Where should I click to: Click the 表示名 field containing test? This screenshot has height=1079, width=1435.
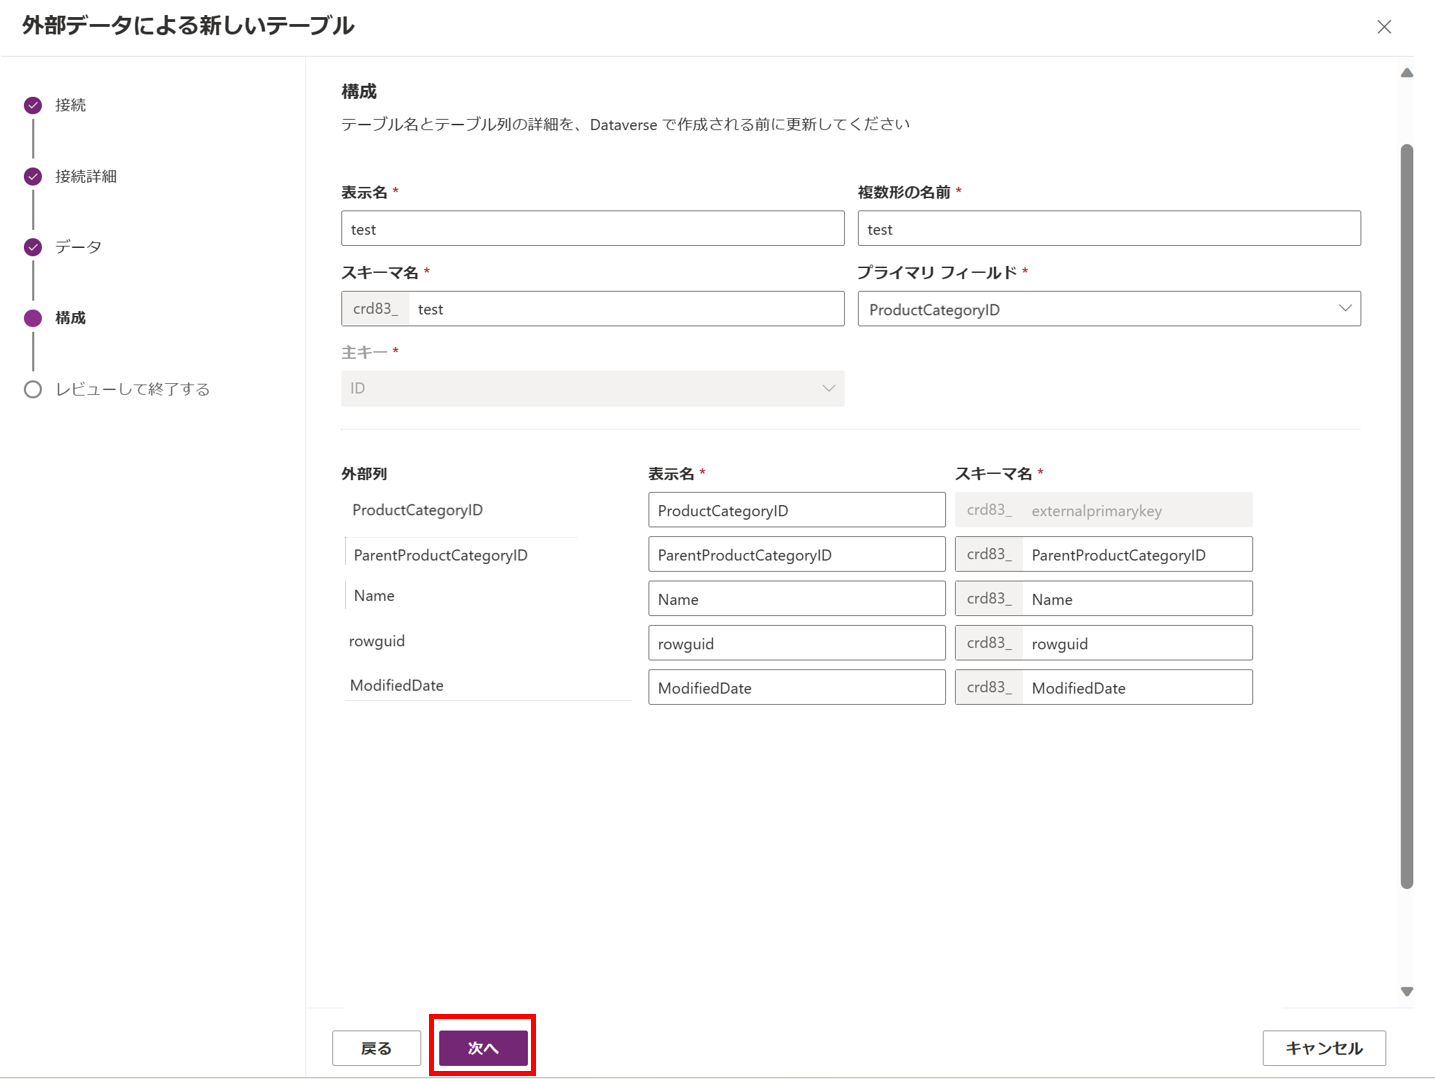click(x=592, y=228)
